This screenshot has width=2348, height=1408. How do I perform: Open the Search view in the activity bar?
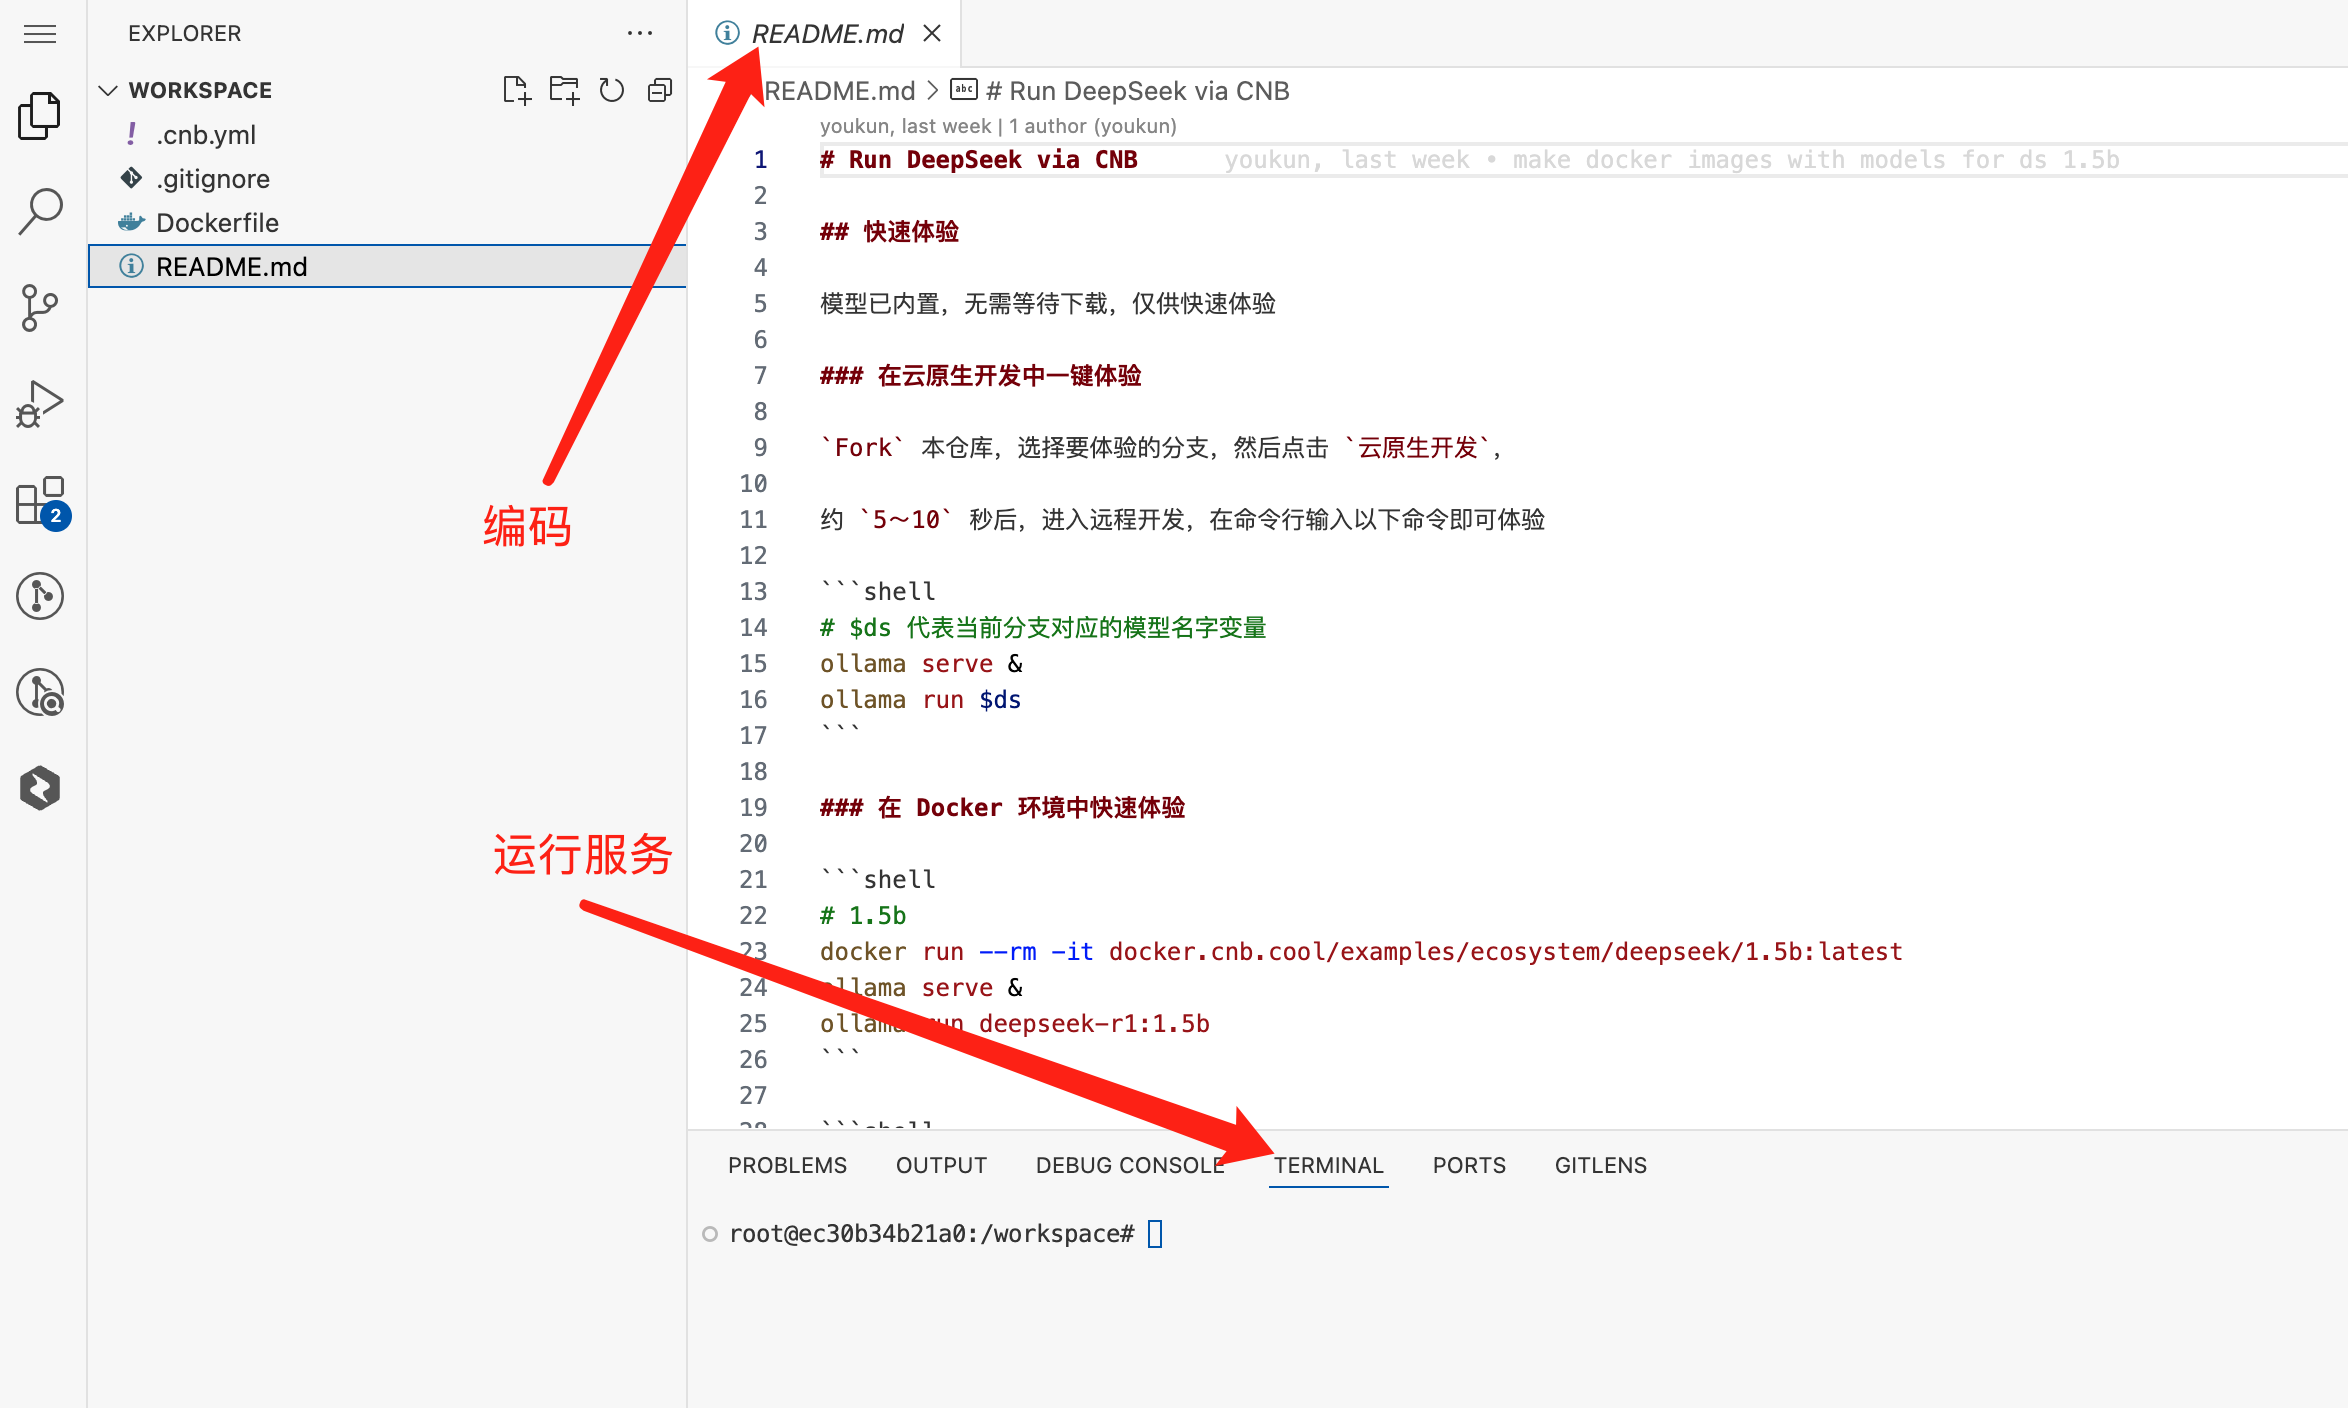[x=40, y=211]
